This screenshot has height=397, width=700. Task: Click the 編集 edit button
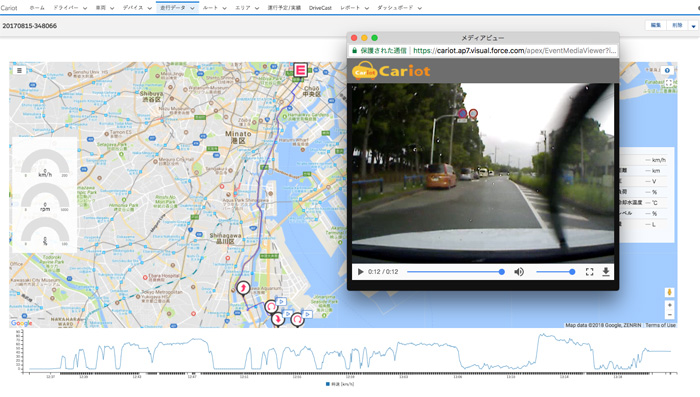coord(655,25)
